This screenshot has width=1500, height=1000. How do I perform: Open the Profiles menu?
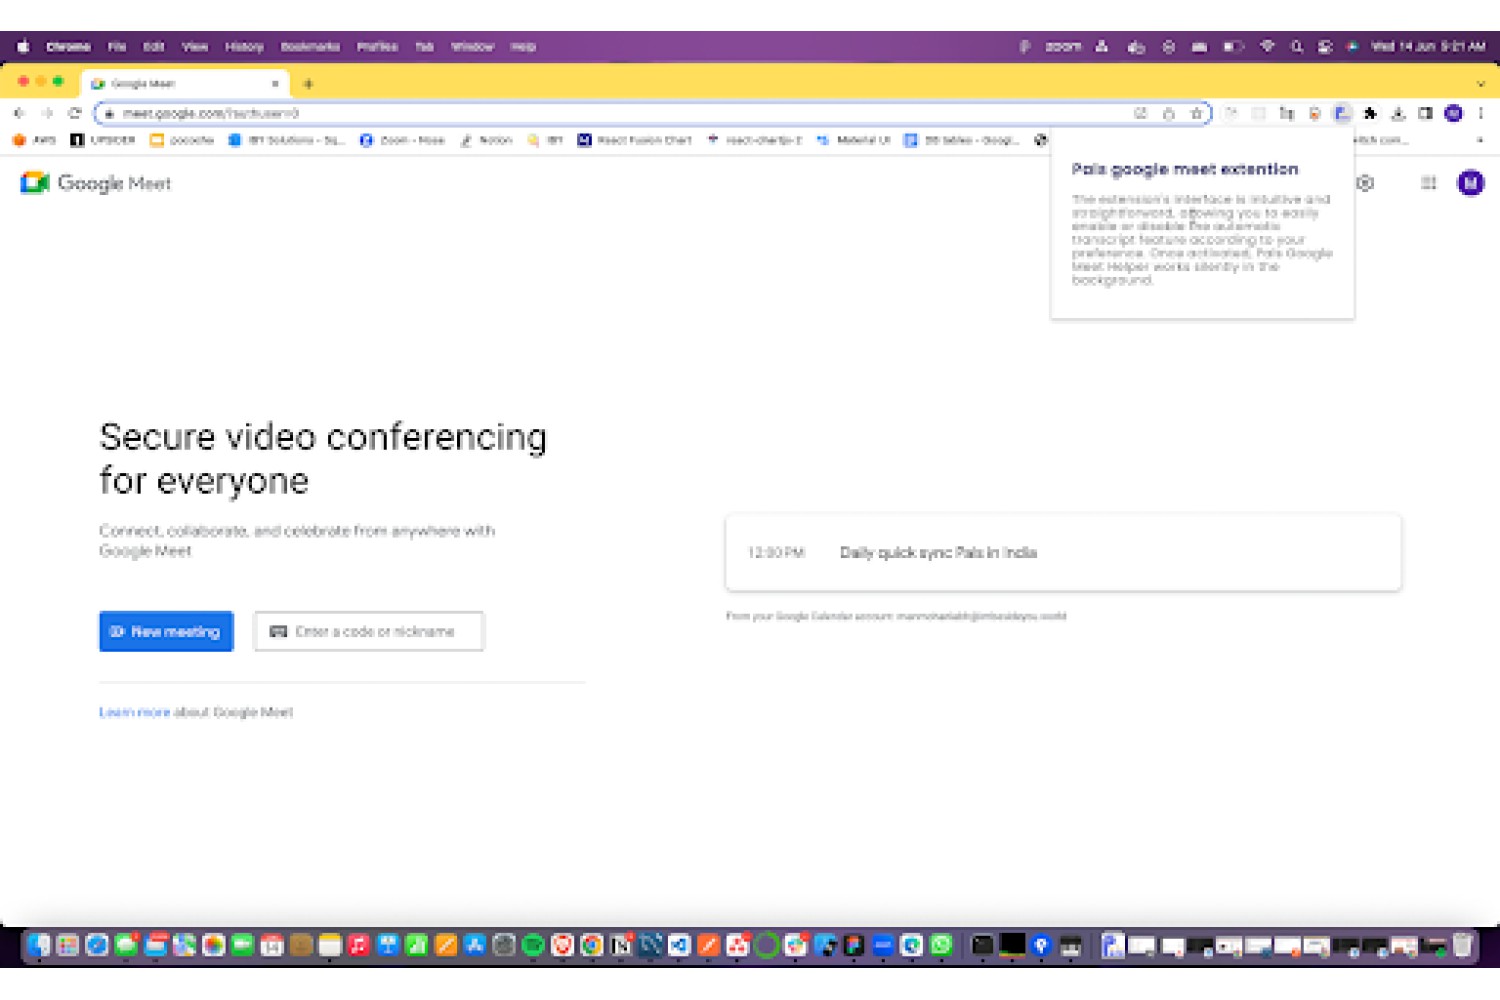(377, 47)
